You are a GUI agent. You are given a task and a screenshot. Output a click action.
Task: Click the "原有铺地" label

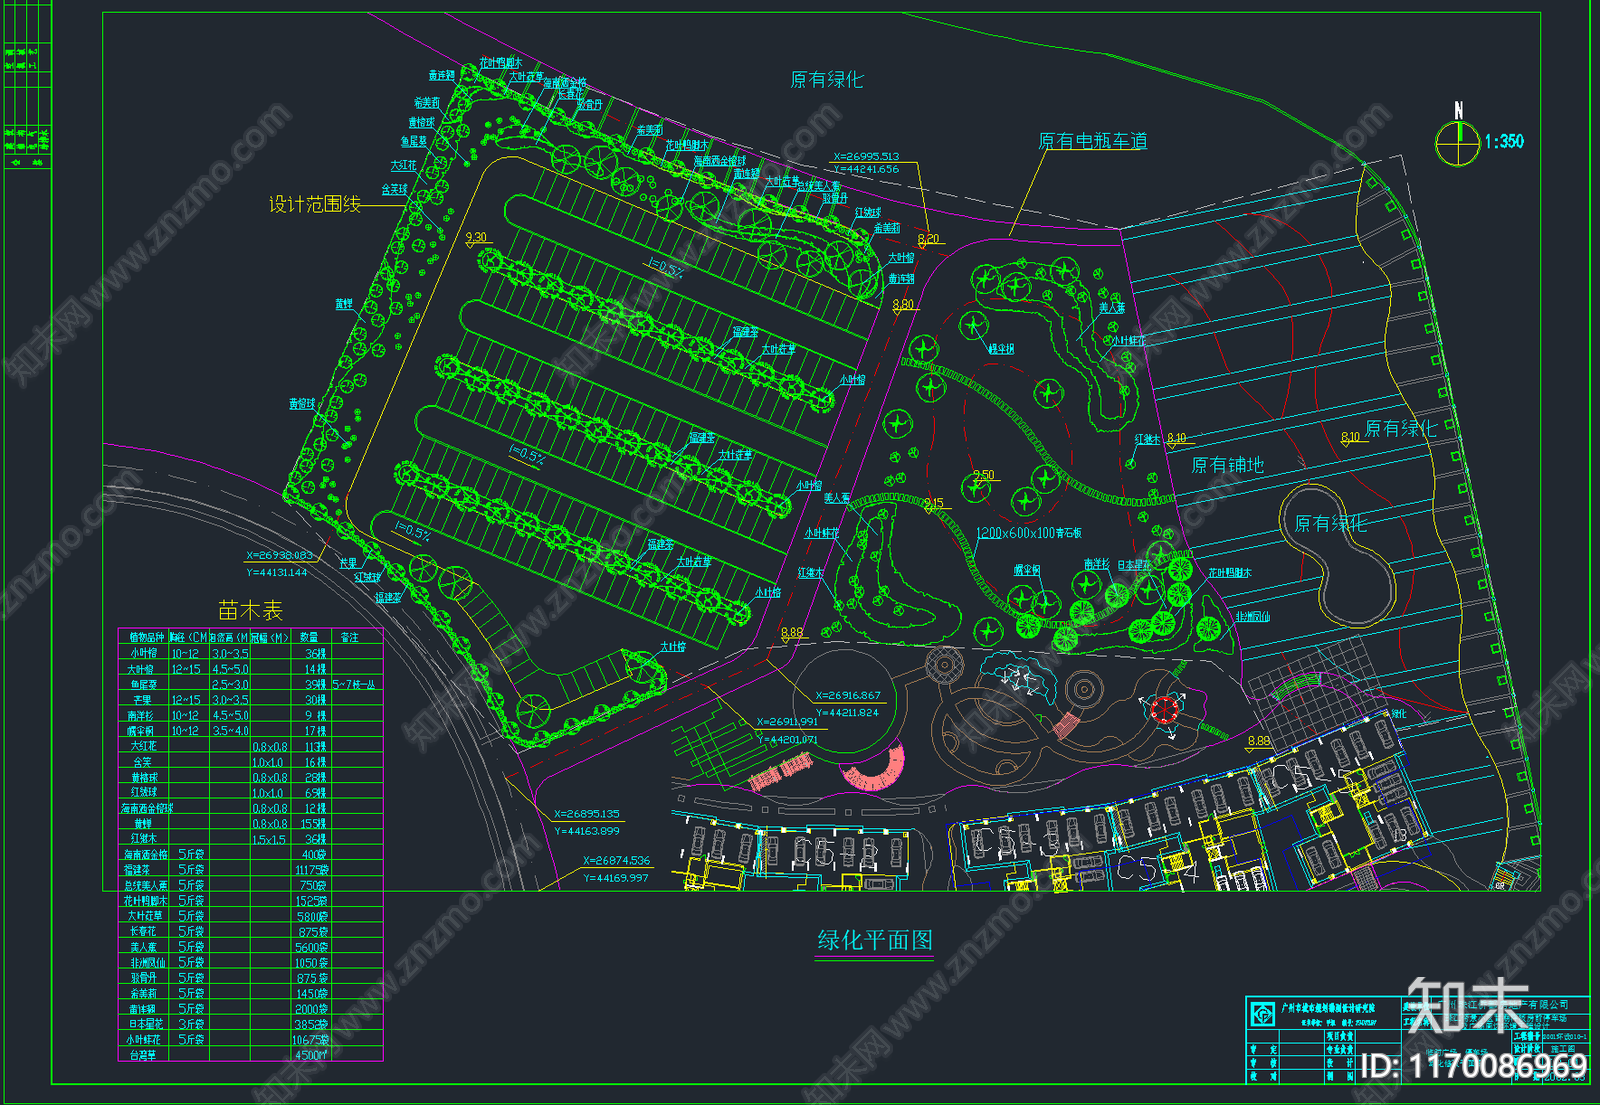point(1227,465)
